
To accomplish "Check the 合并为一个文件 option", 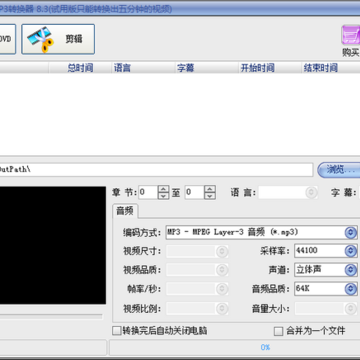I will 278,331.
